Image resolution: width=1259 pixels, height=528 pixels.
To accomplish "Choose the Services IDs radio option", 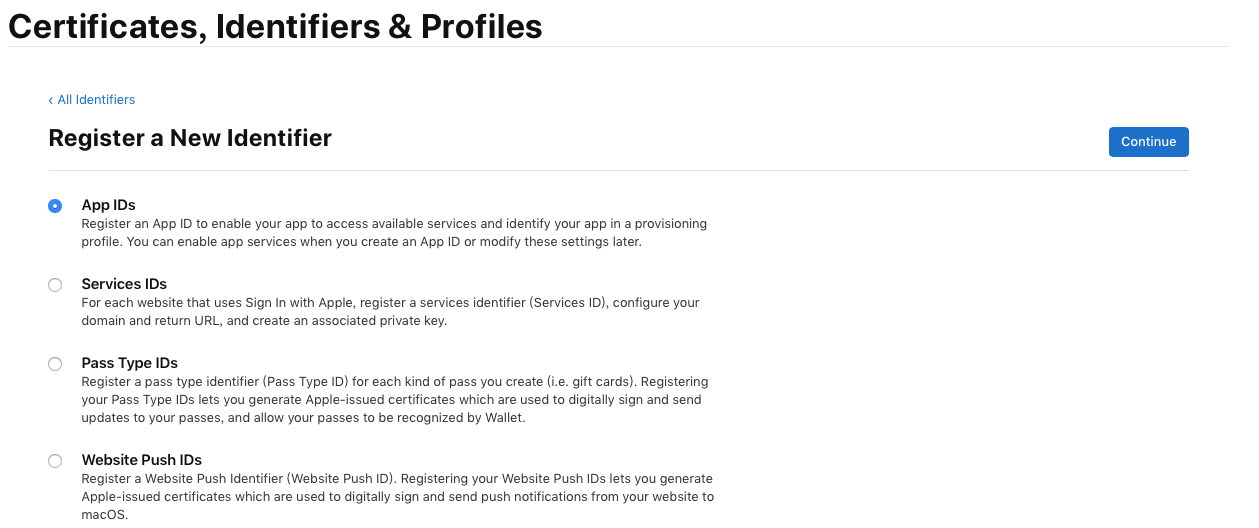I will click(55, 285).
